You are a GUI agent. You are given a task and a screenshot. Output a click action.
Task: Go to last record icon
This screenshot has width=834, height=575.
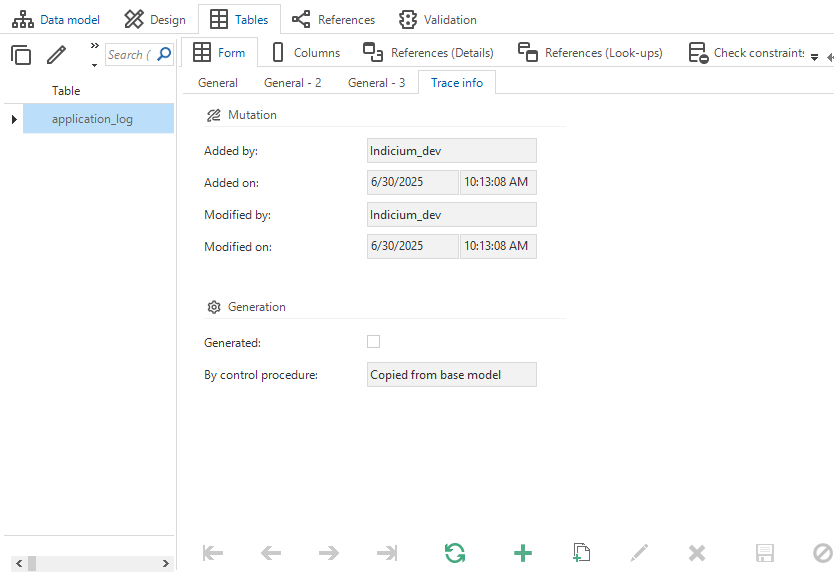click(x=387, y=553)
